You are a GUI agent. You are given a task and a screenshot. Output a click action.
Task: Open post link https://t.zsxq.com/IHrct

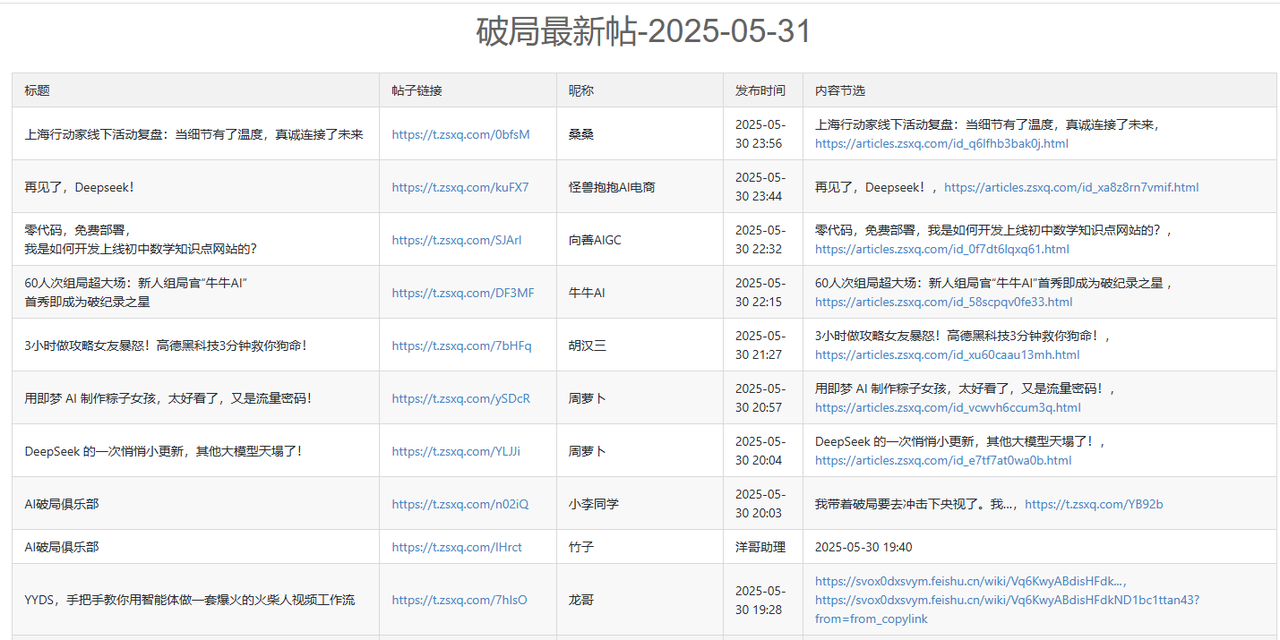click(457, 547)
